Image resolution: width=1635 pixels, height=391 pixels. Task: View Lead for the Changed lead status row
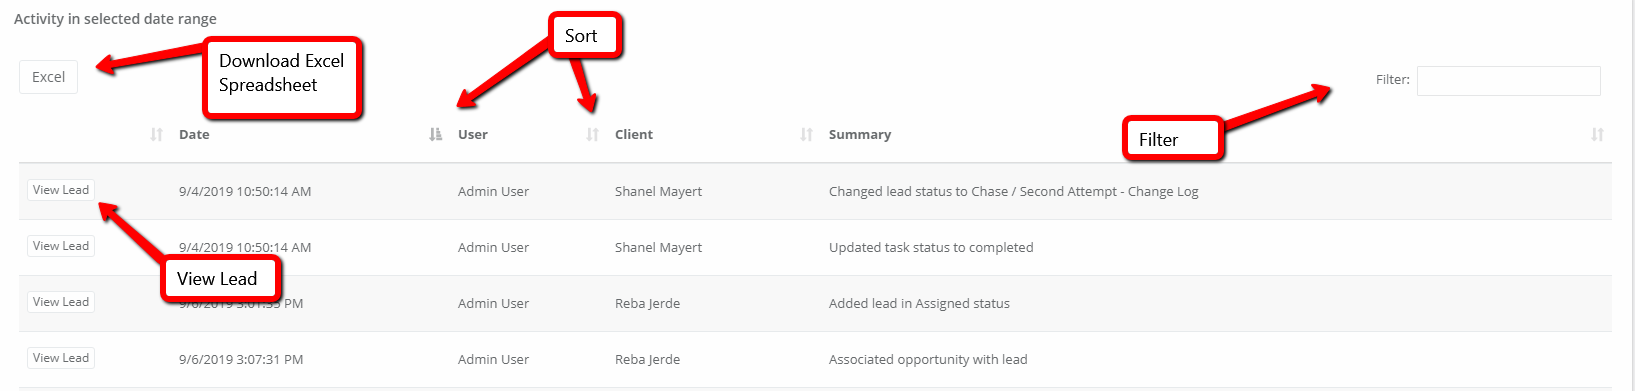(x=61, y=190)
